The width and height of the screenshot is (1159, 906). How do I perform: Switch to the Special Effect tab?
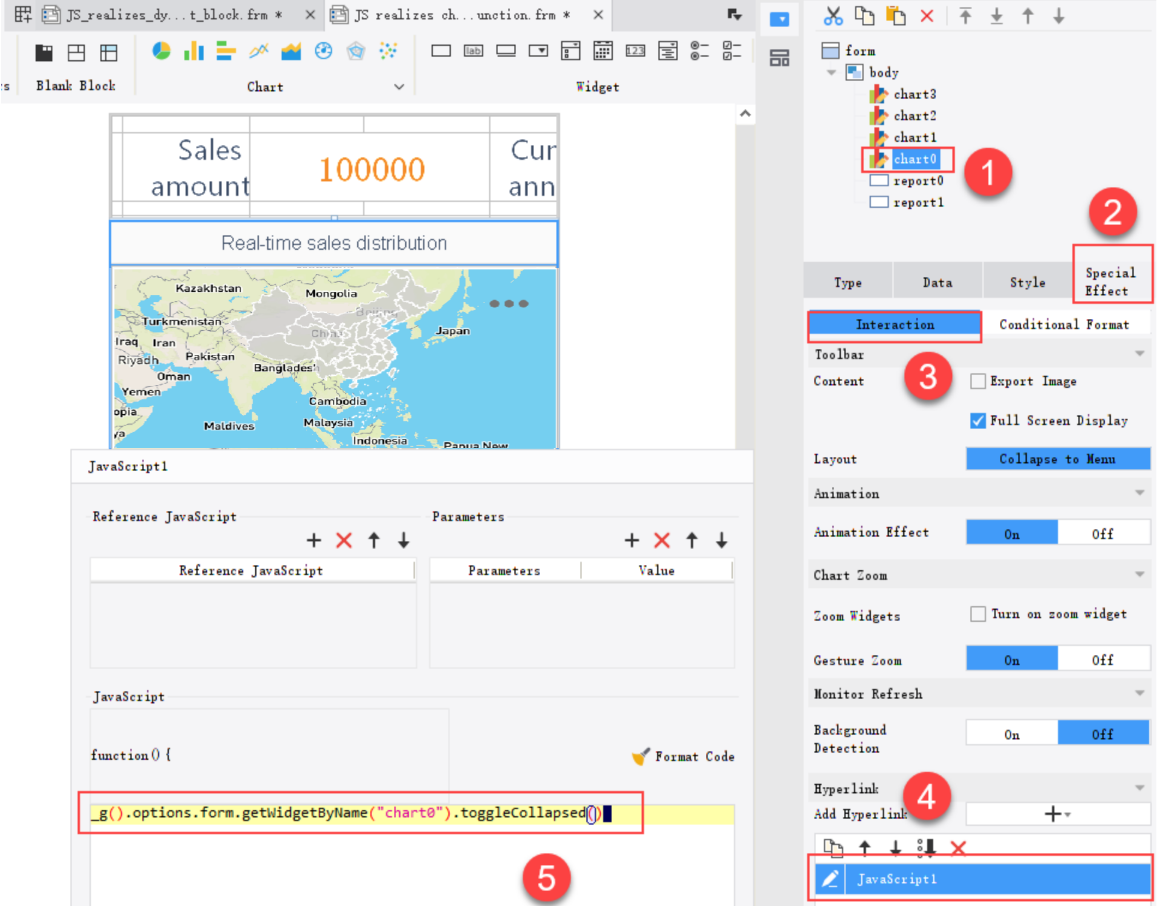[x=1111, y=281]
